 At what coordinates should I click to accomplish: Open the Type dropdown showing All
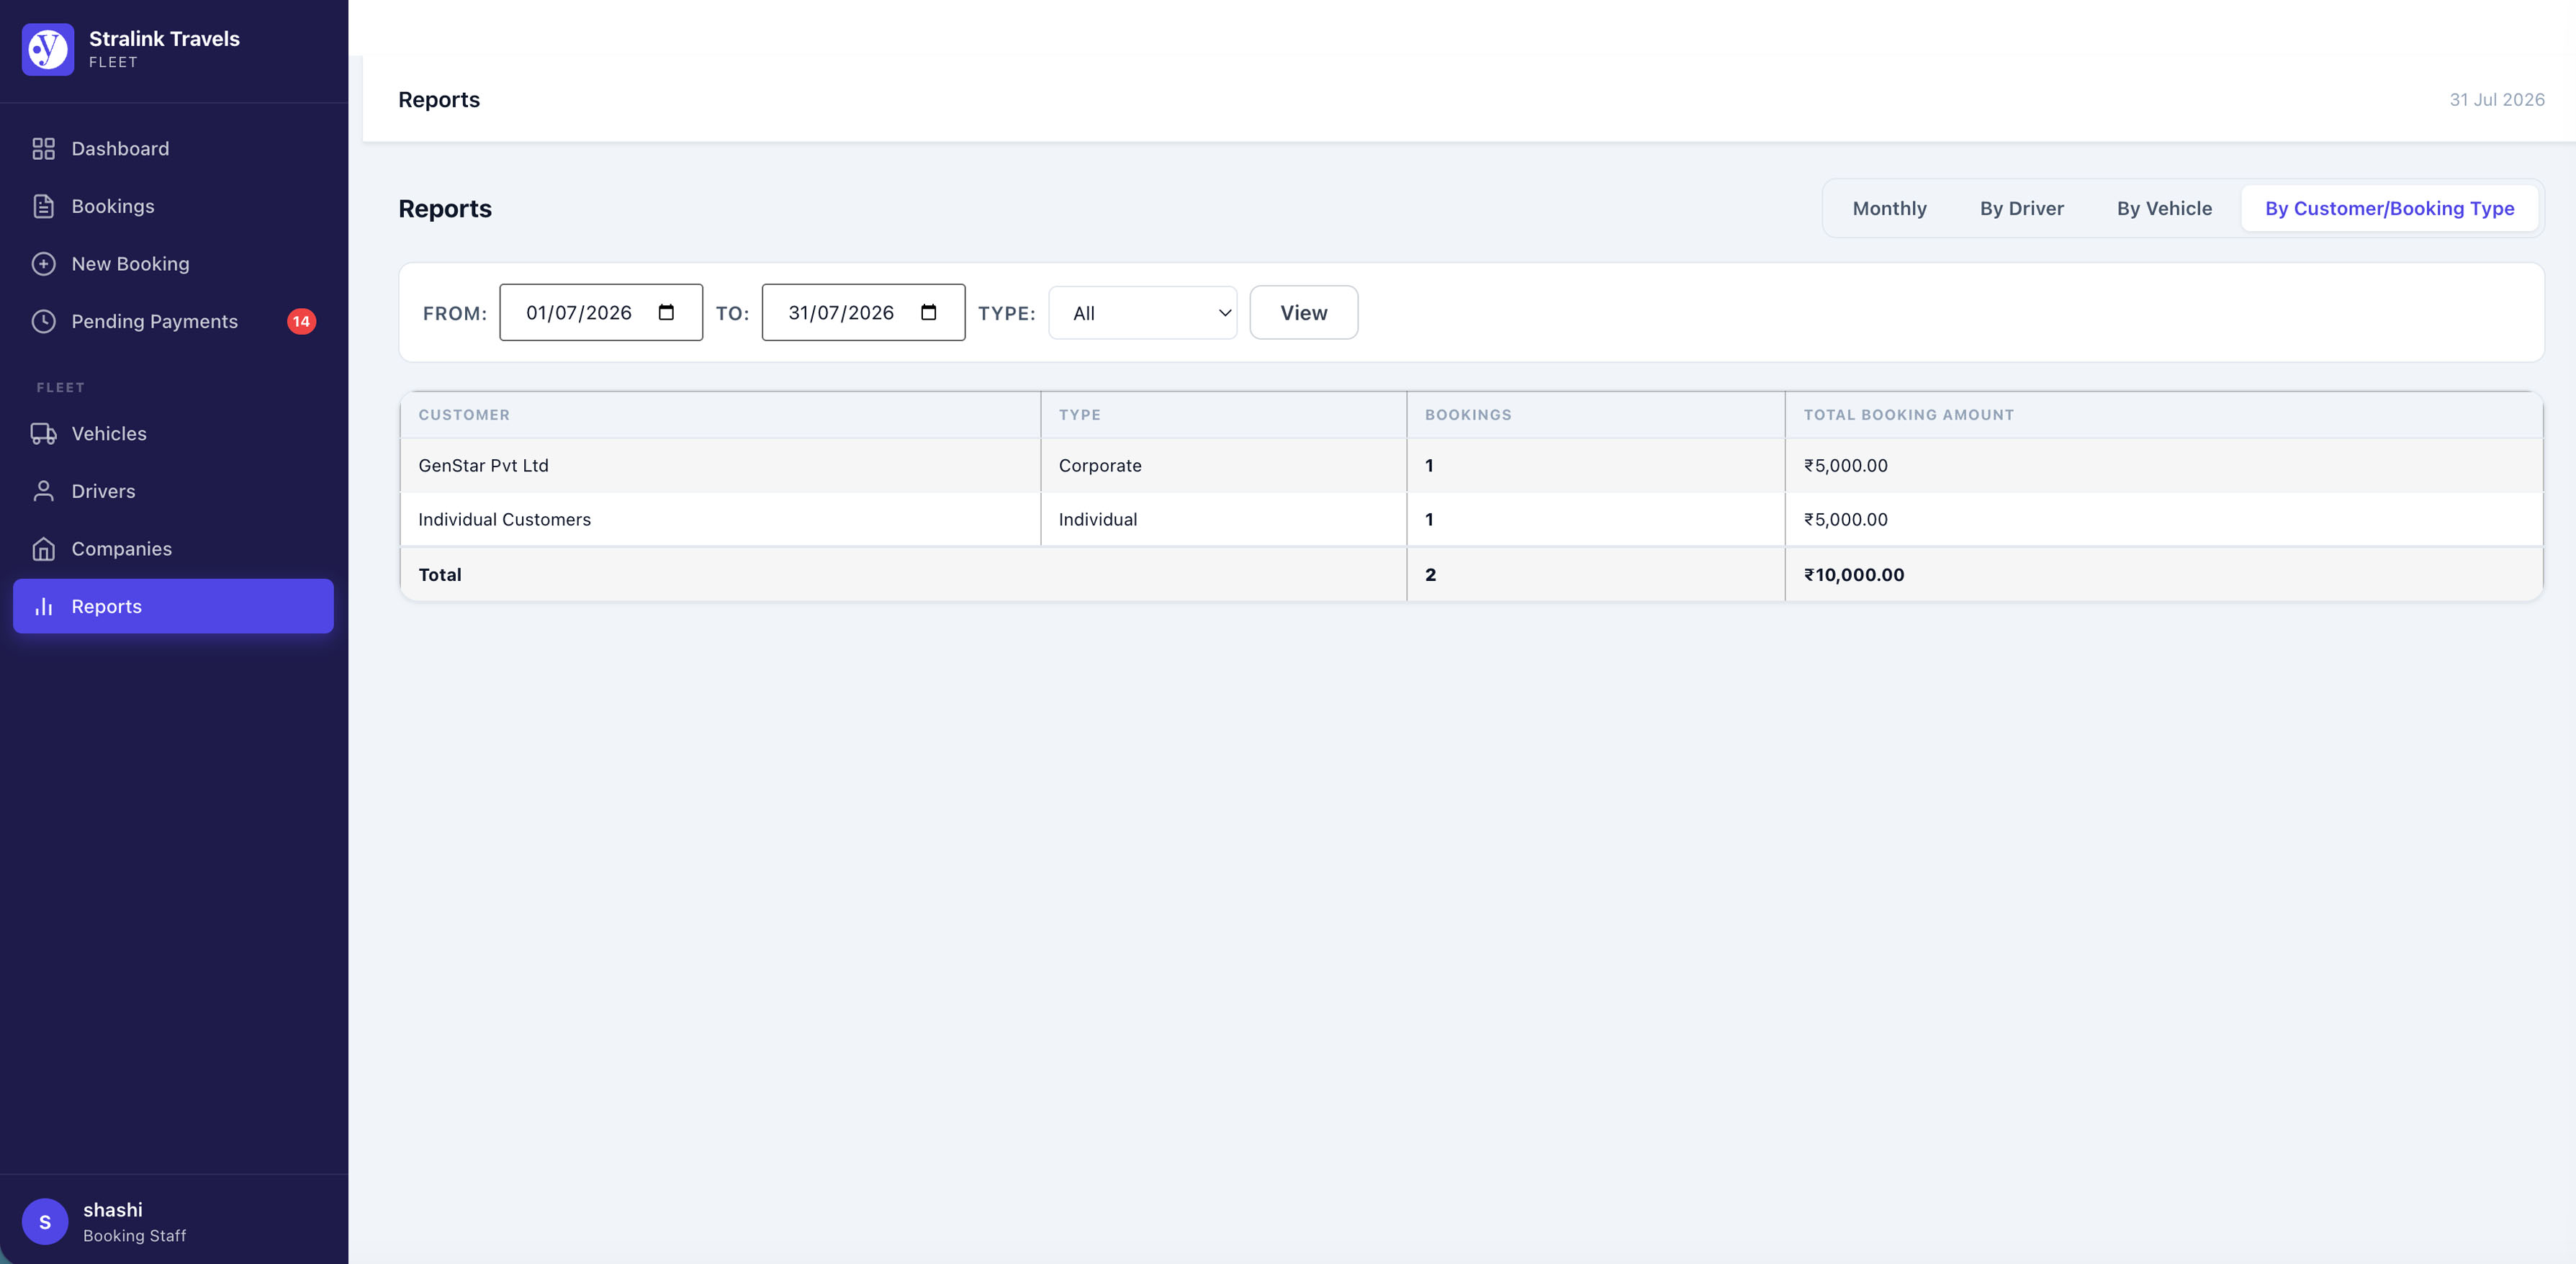[1142, 313]
